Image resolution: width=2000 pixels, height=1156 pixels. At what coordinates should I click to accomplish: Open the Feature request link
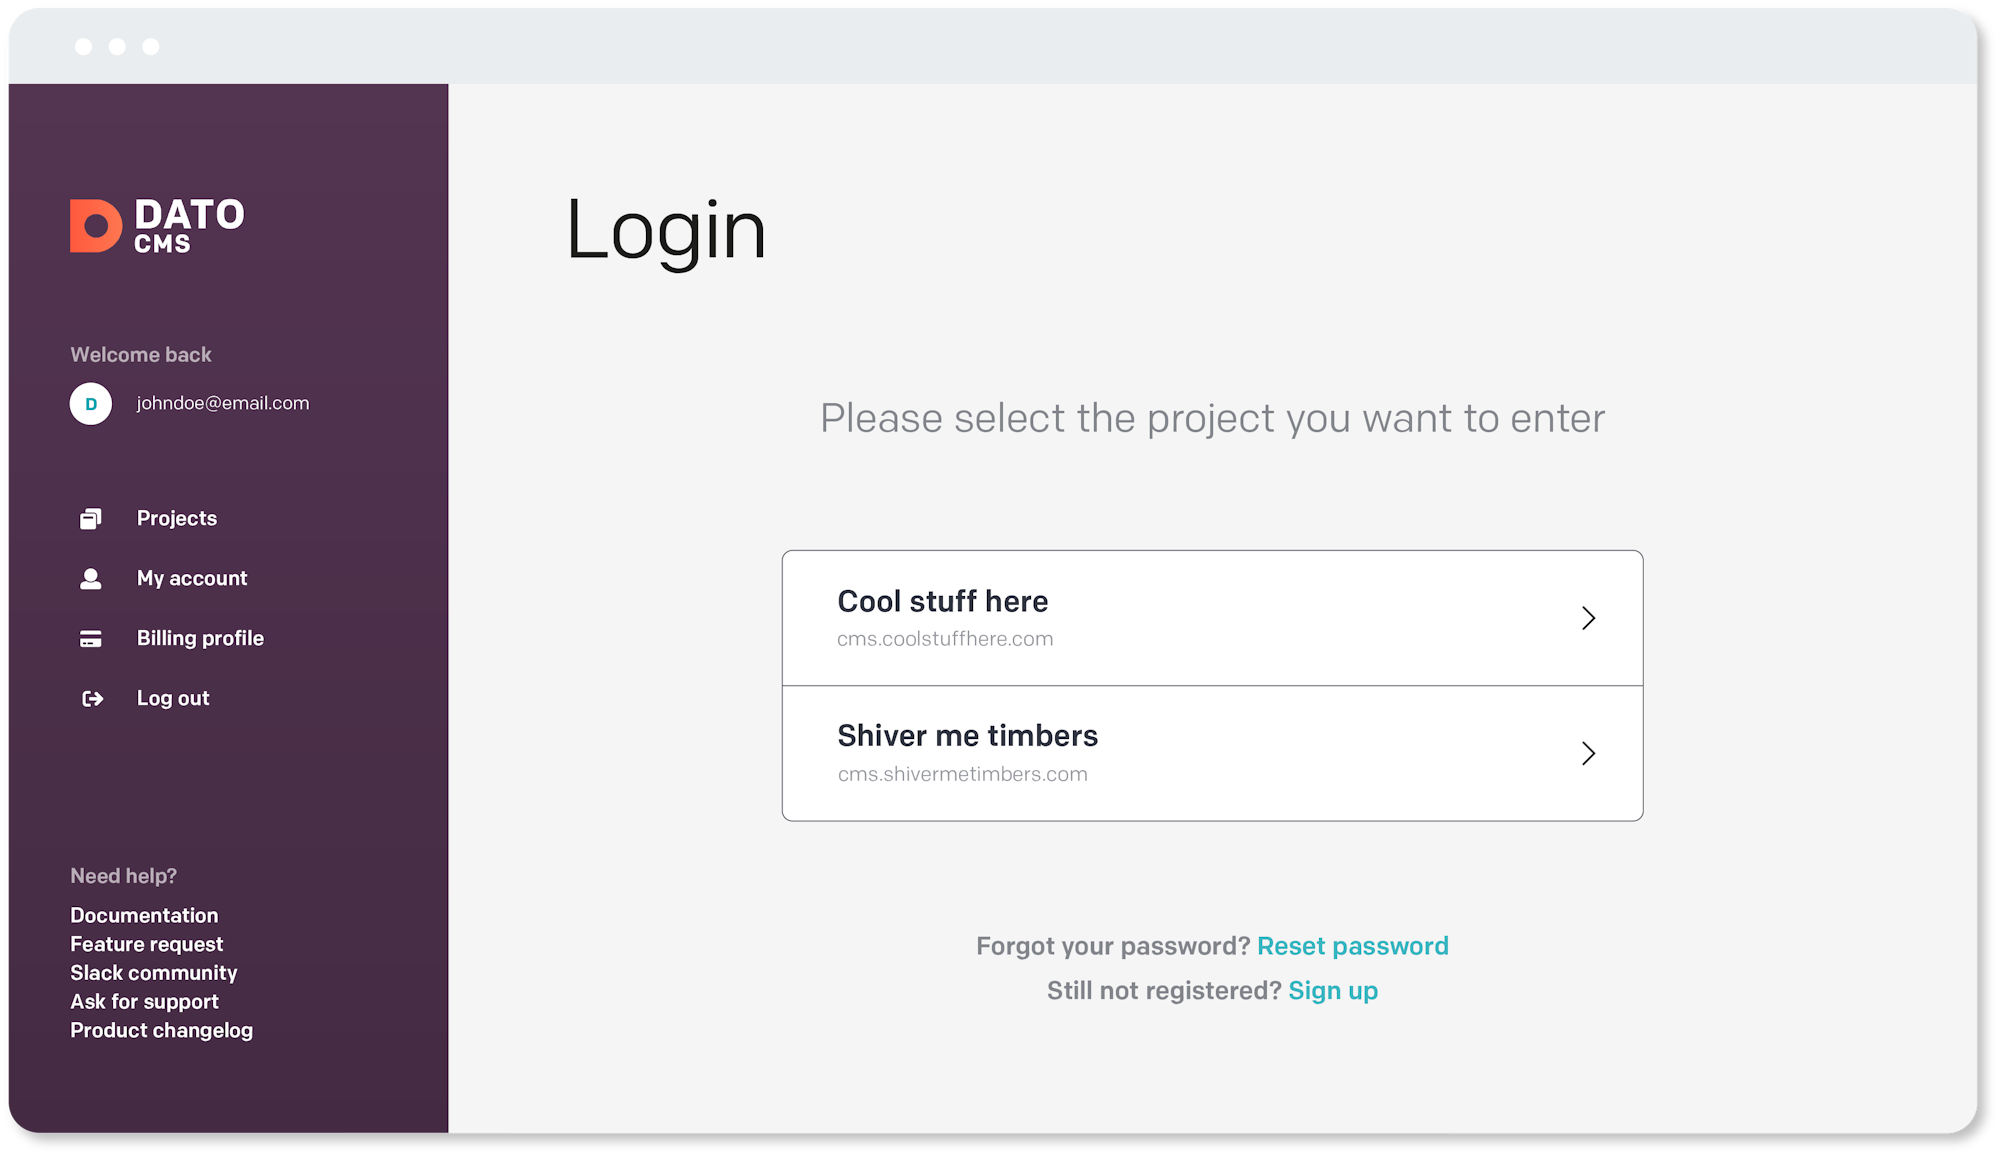pos(147,944)
